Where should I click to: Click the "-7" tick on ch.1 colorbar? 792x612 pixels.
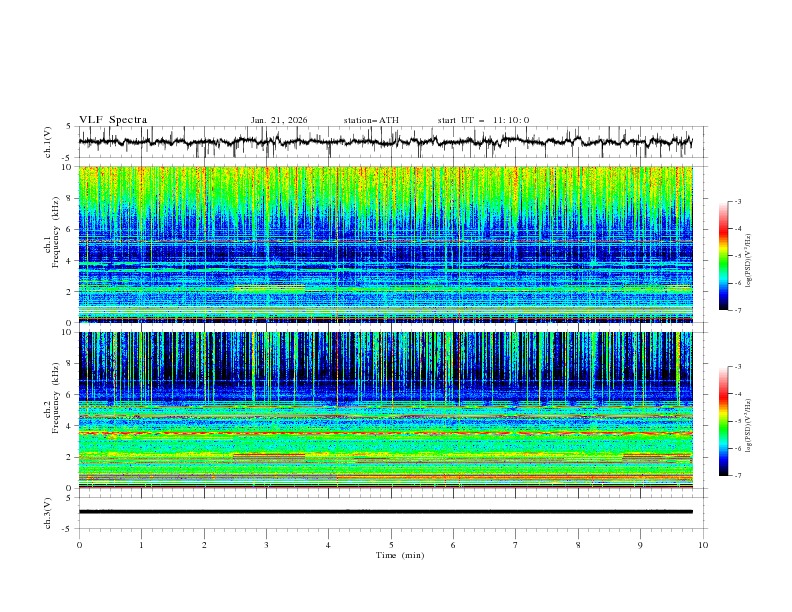737,311
